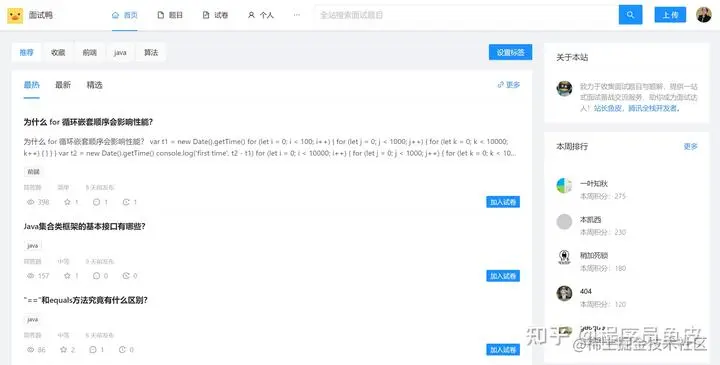Switch to the 最新 tab
Viewport: 720px width, 365px height.
click(x=63, y=85)
